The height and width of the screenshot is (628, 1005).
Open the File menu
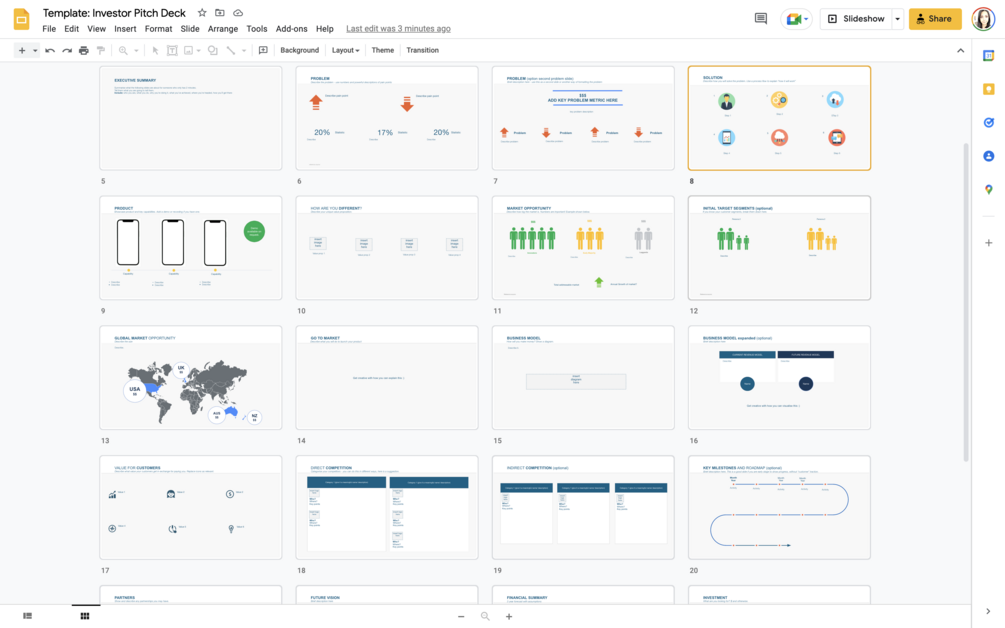click(49, 29)
